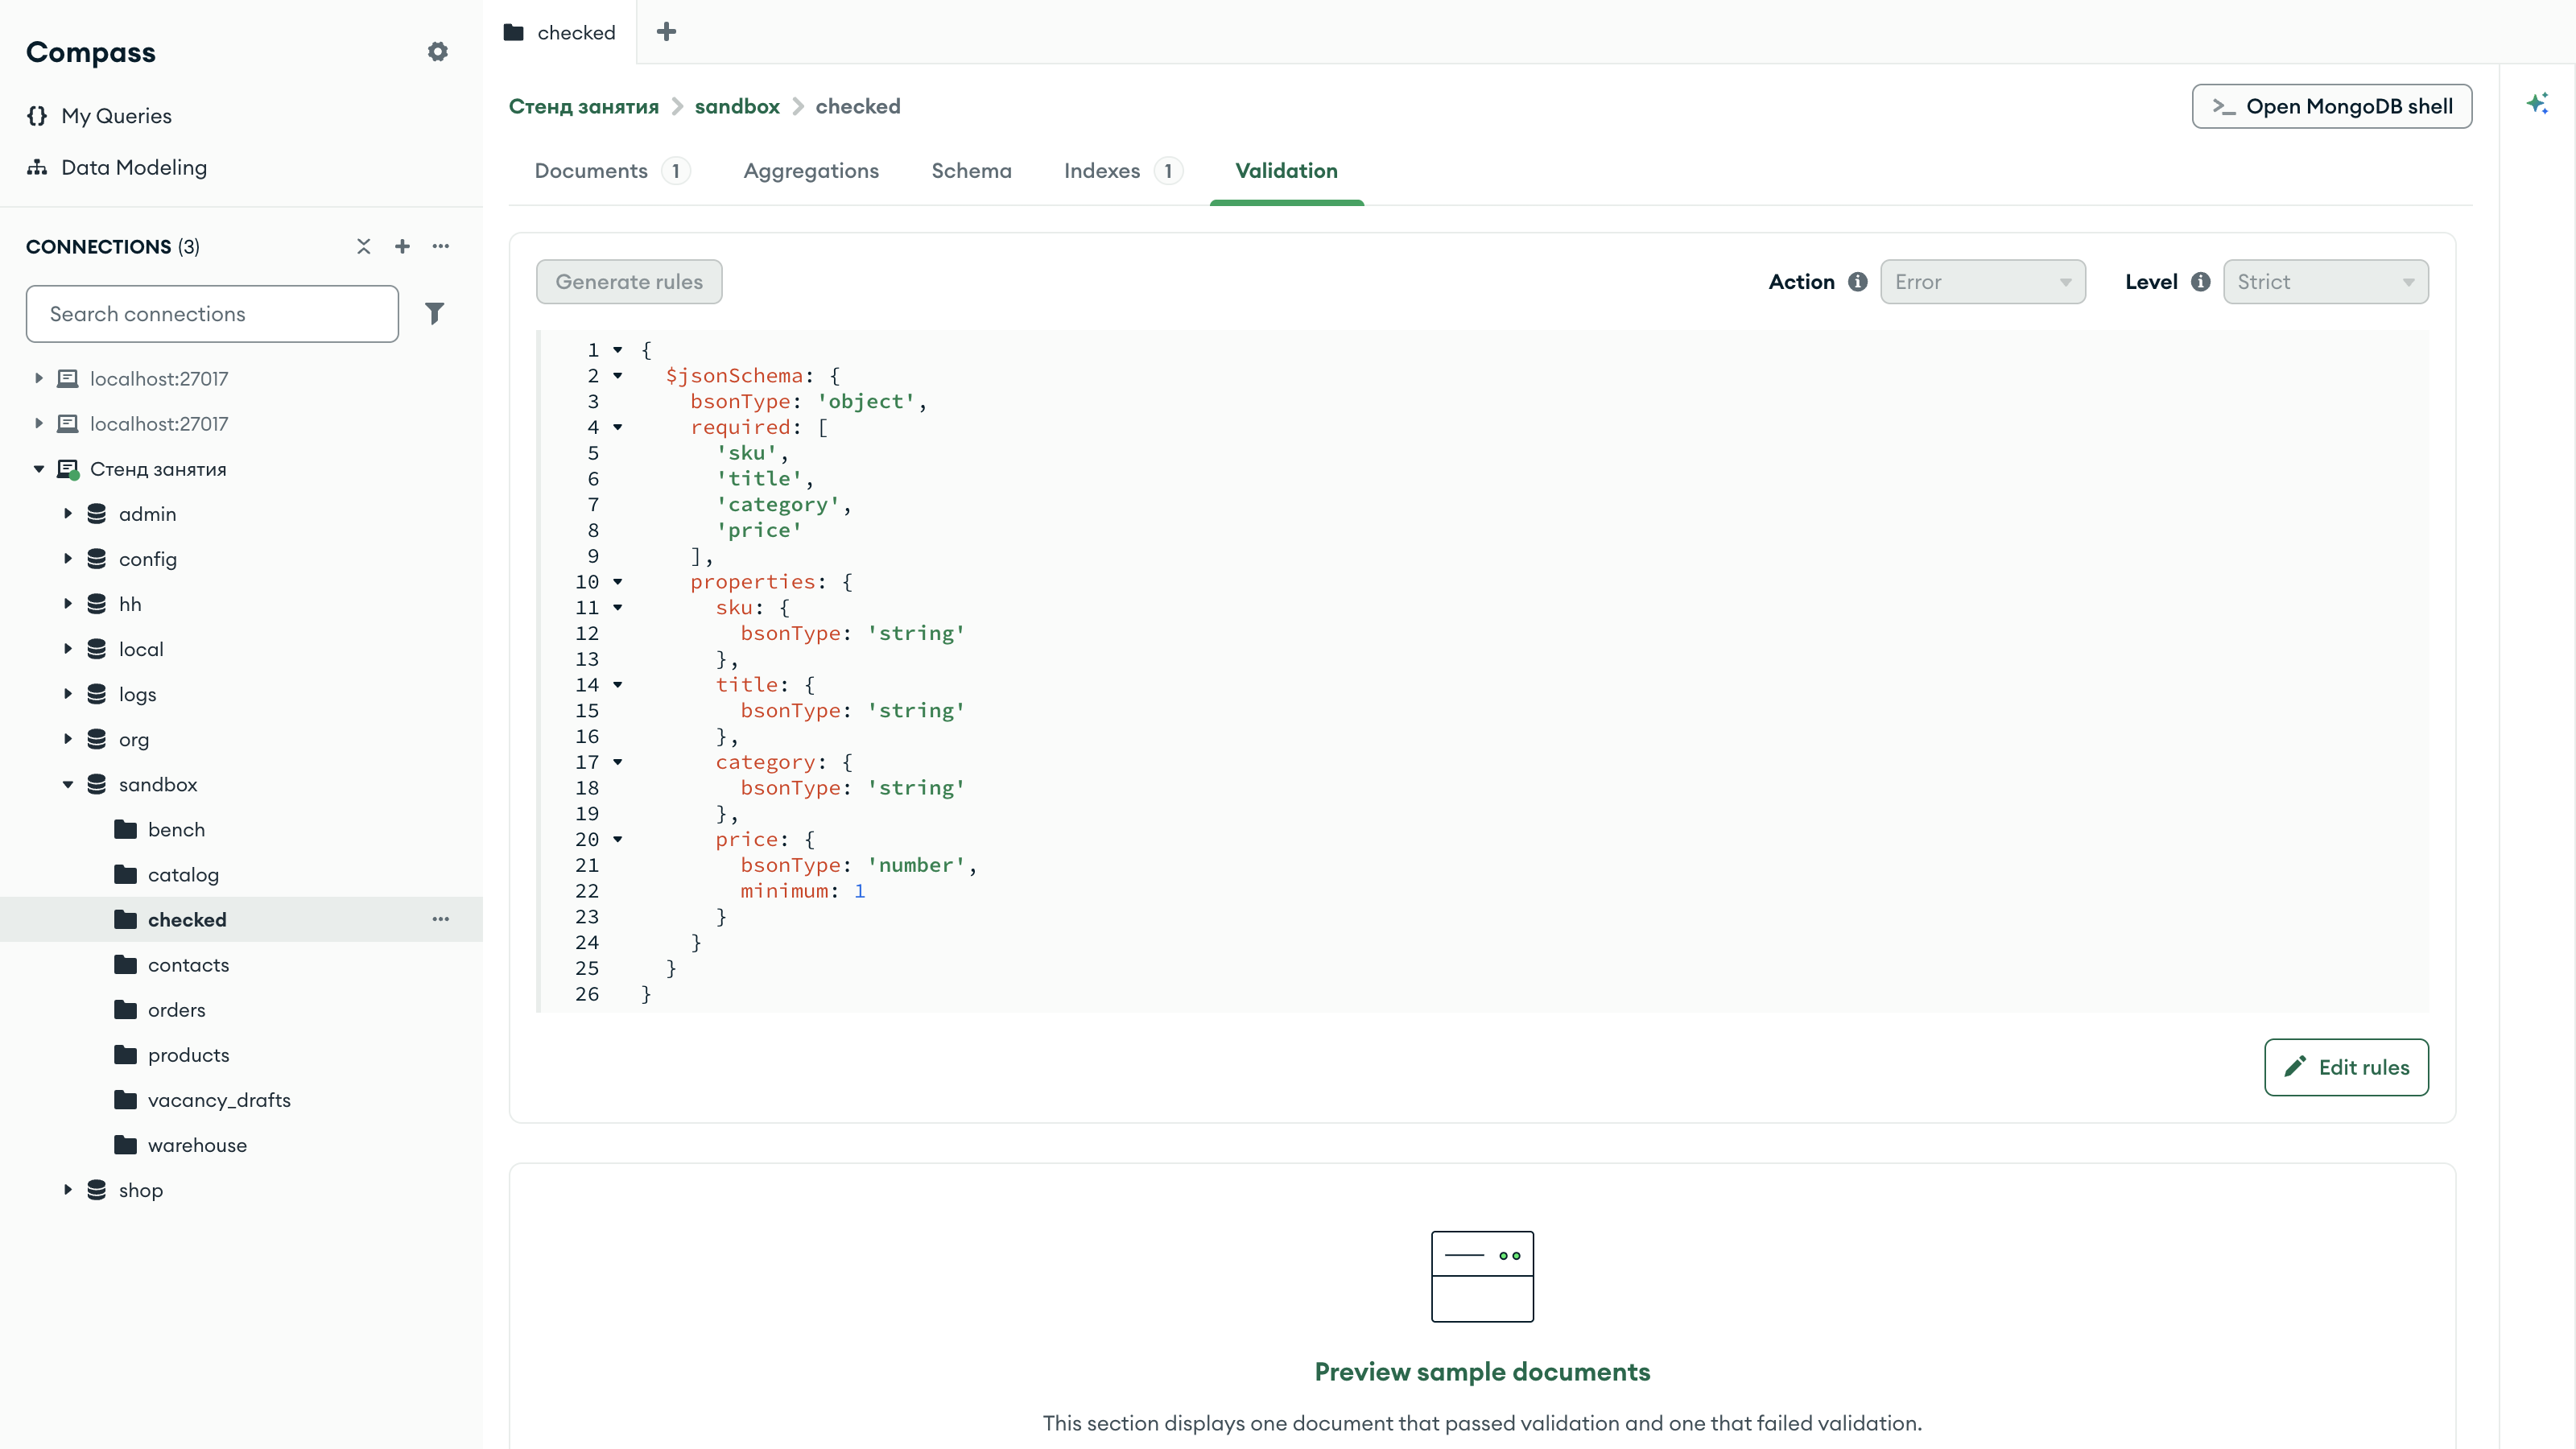Open Compass settings gear
The height and width of the screenshot is (1449, 2576).
click(x=437, y=52)
